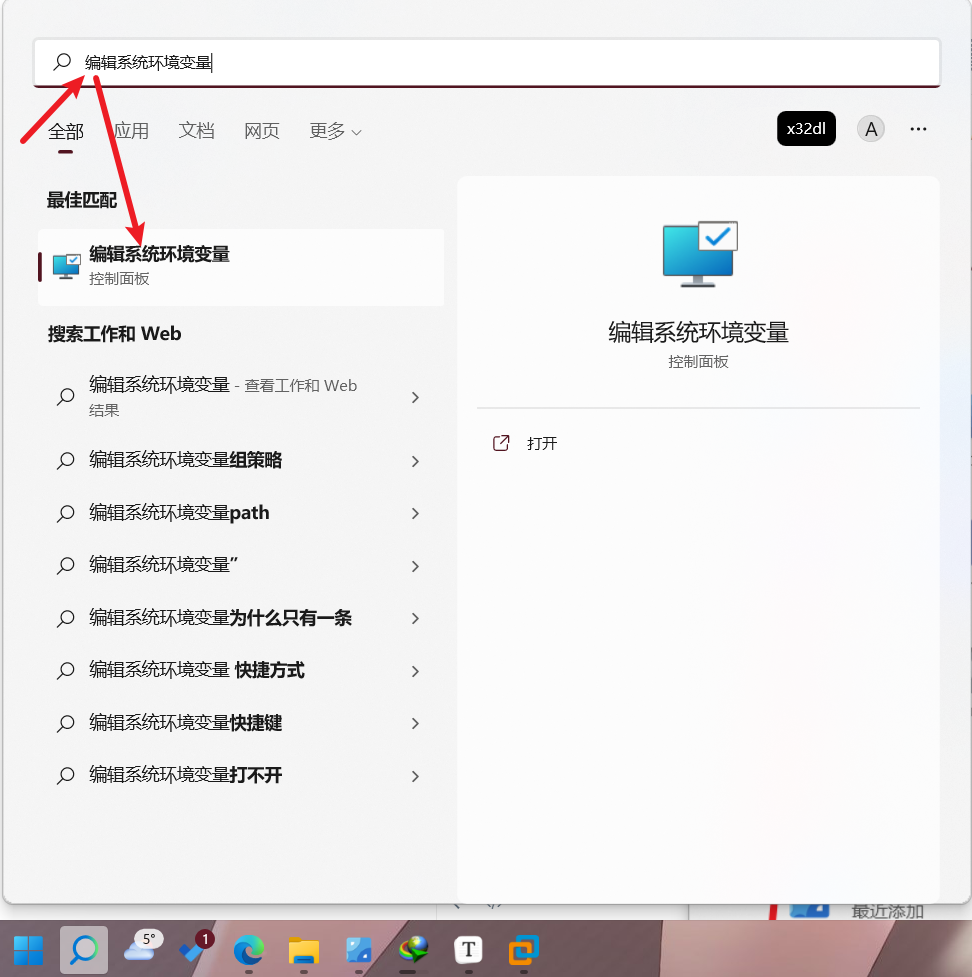Expand chevron next to 打不开 suggestion

[416, 776]
